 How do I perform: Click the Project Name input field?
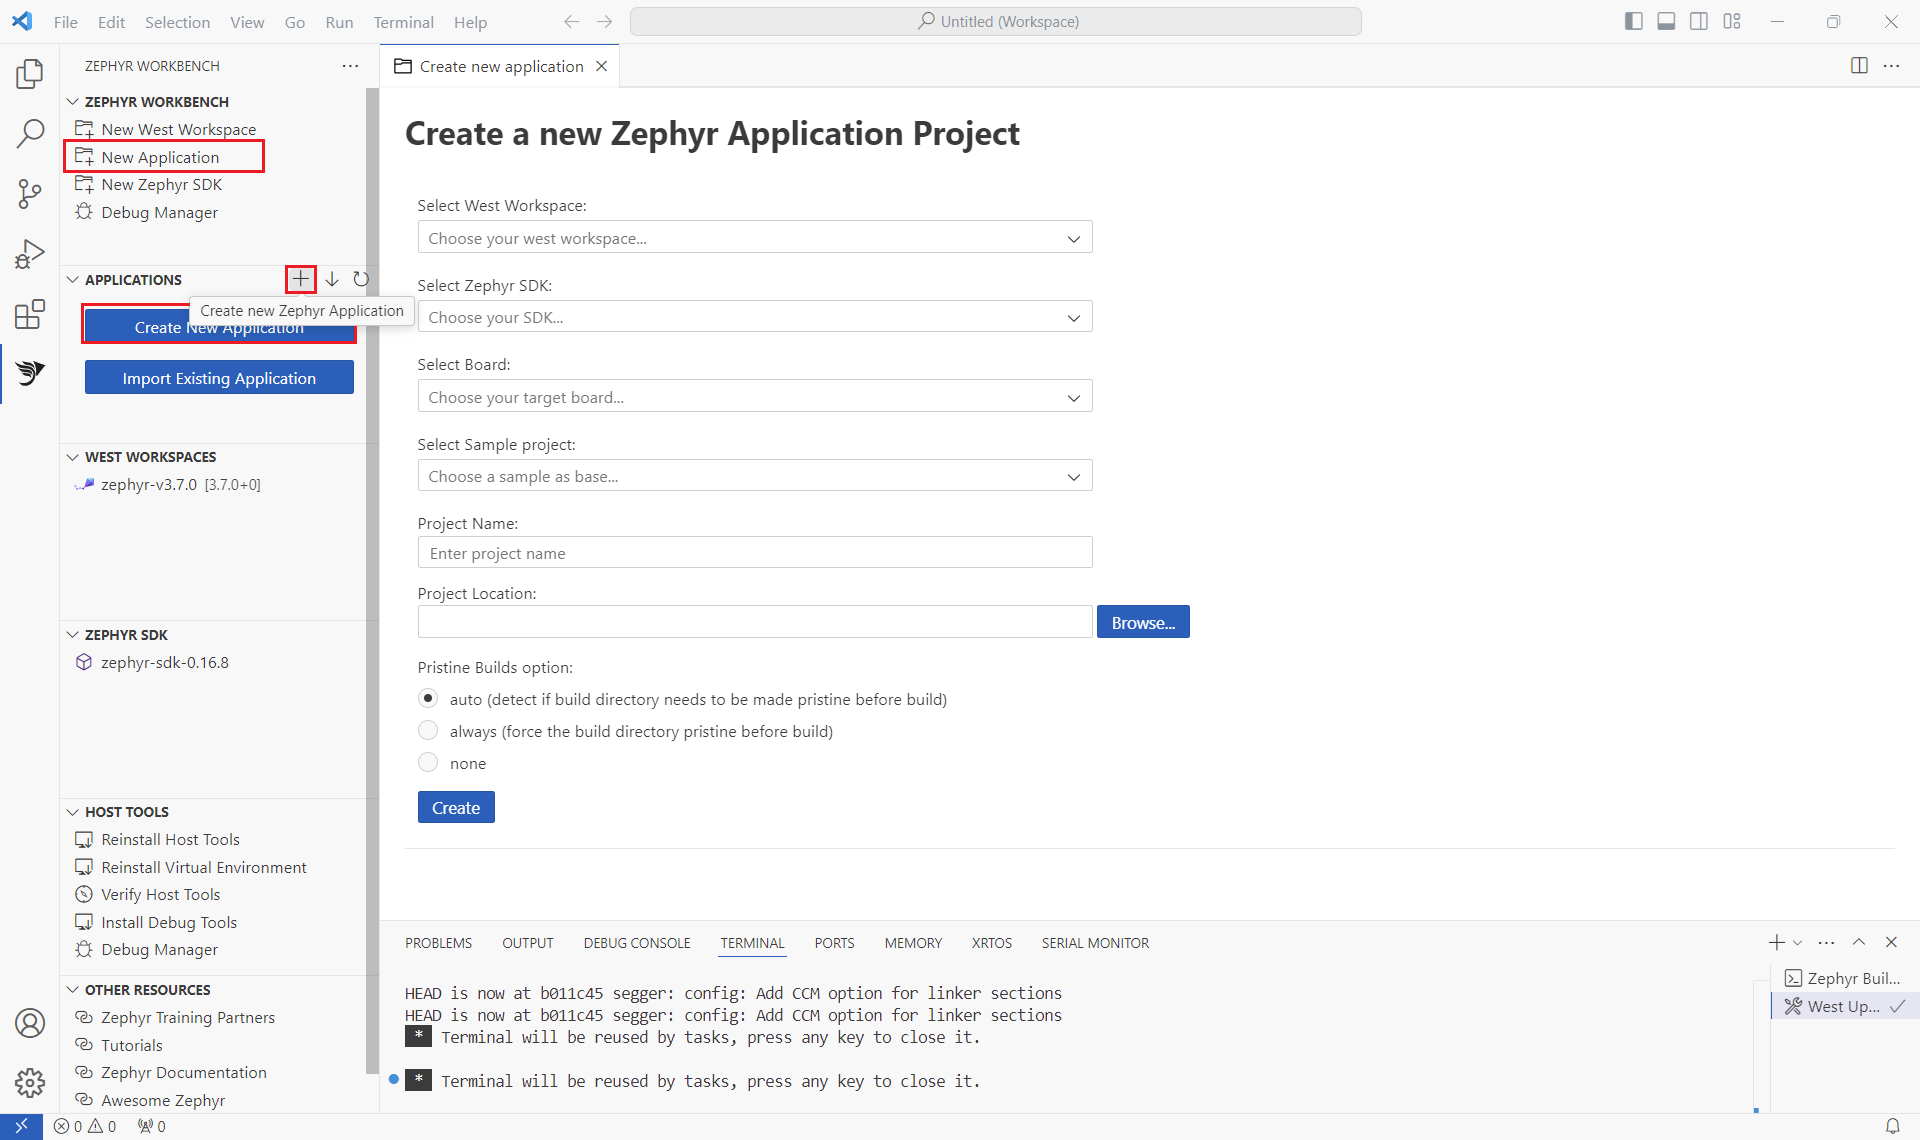756,552
